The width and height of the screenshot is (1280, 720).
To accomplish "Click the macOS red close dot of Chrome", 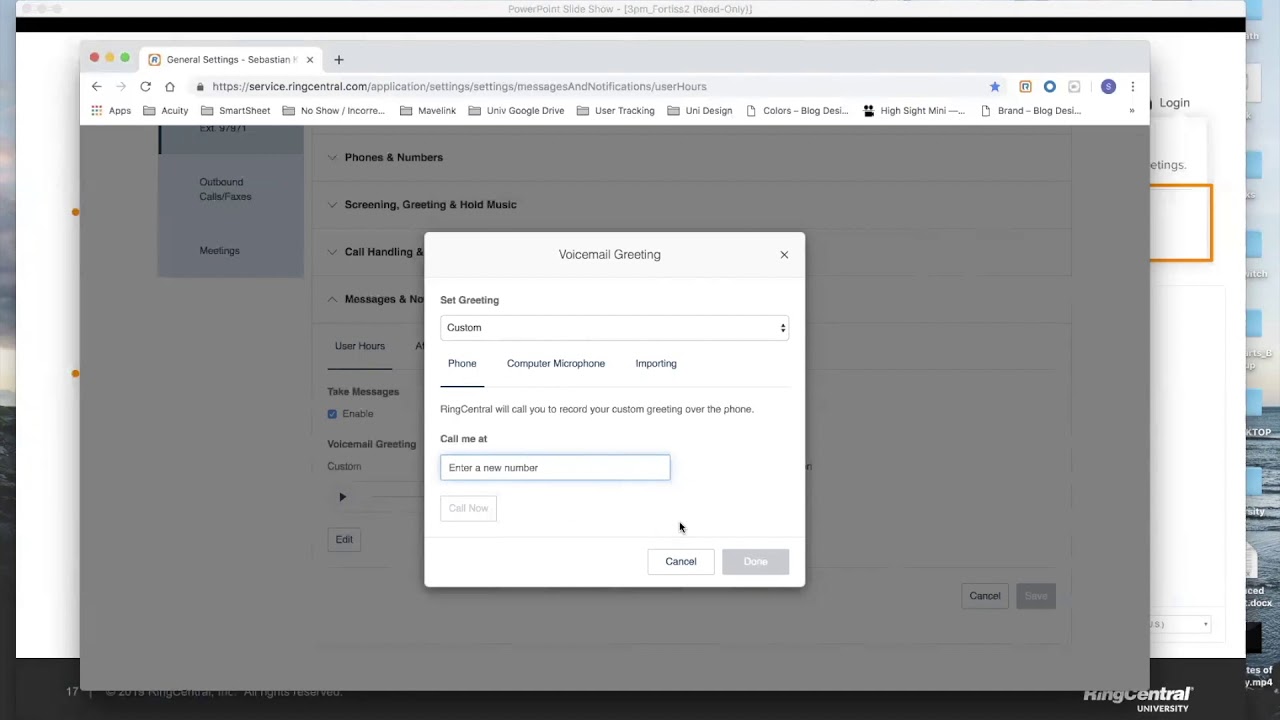I will 94,58.
